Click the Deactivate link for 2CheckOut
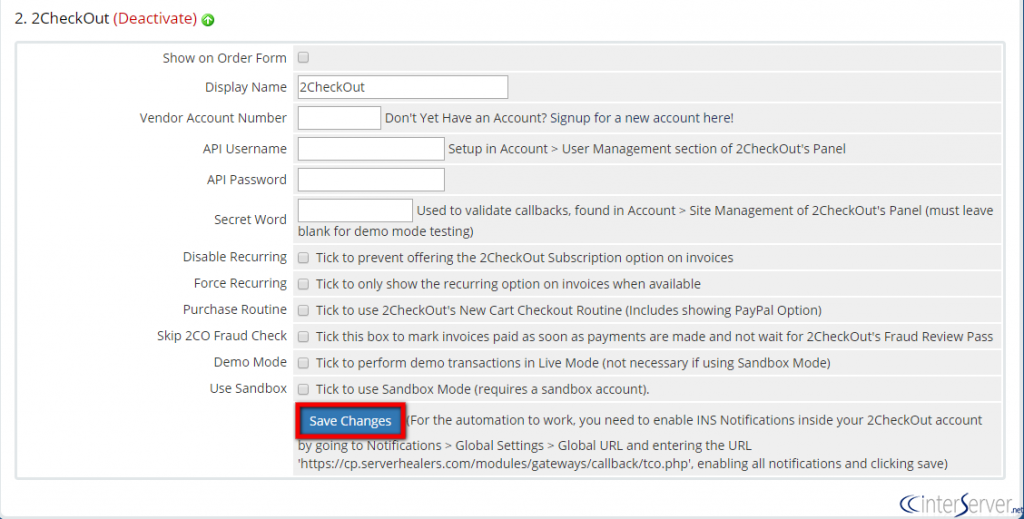Screen dimensions: 1024x519 155,18
